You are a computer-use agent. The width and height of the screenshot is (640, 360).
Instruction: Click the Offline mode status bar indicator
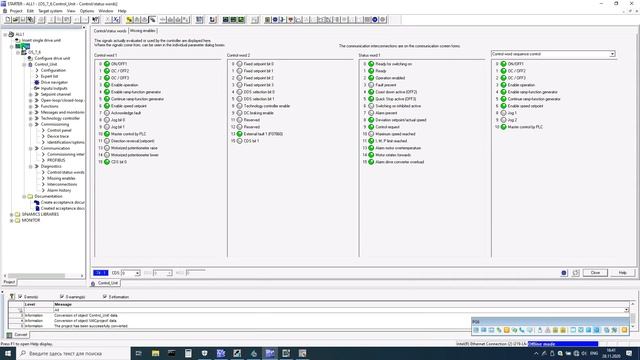[x=563, y=344]
